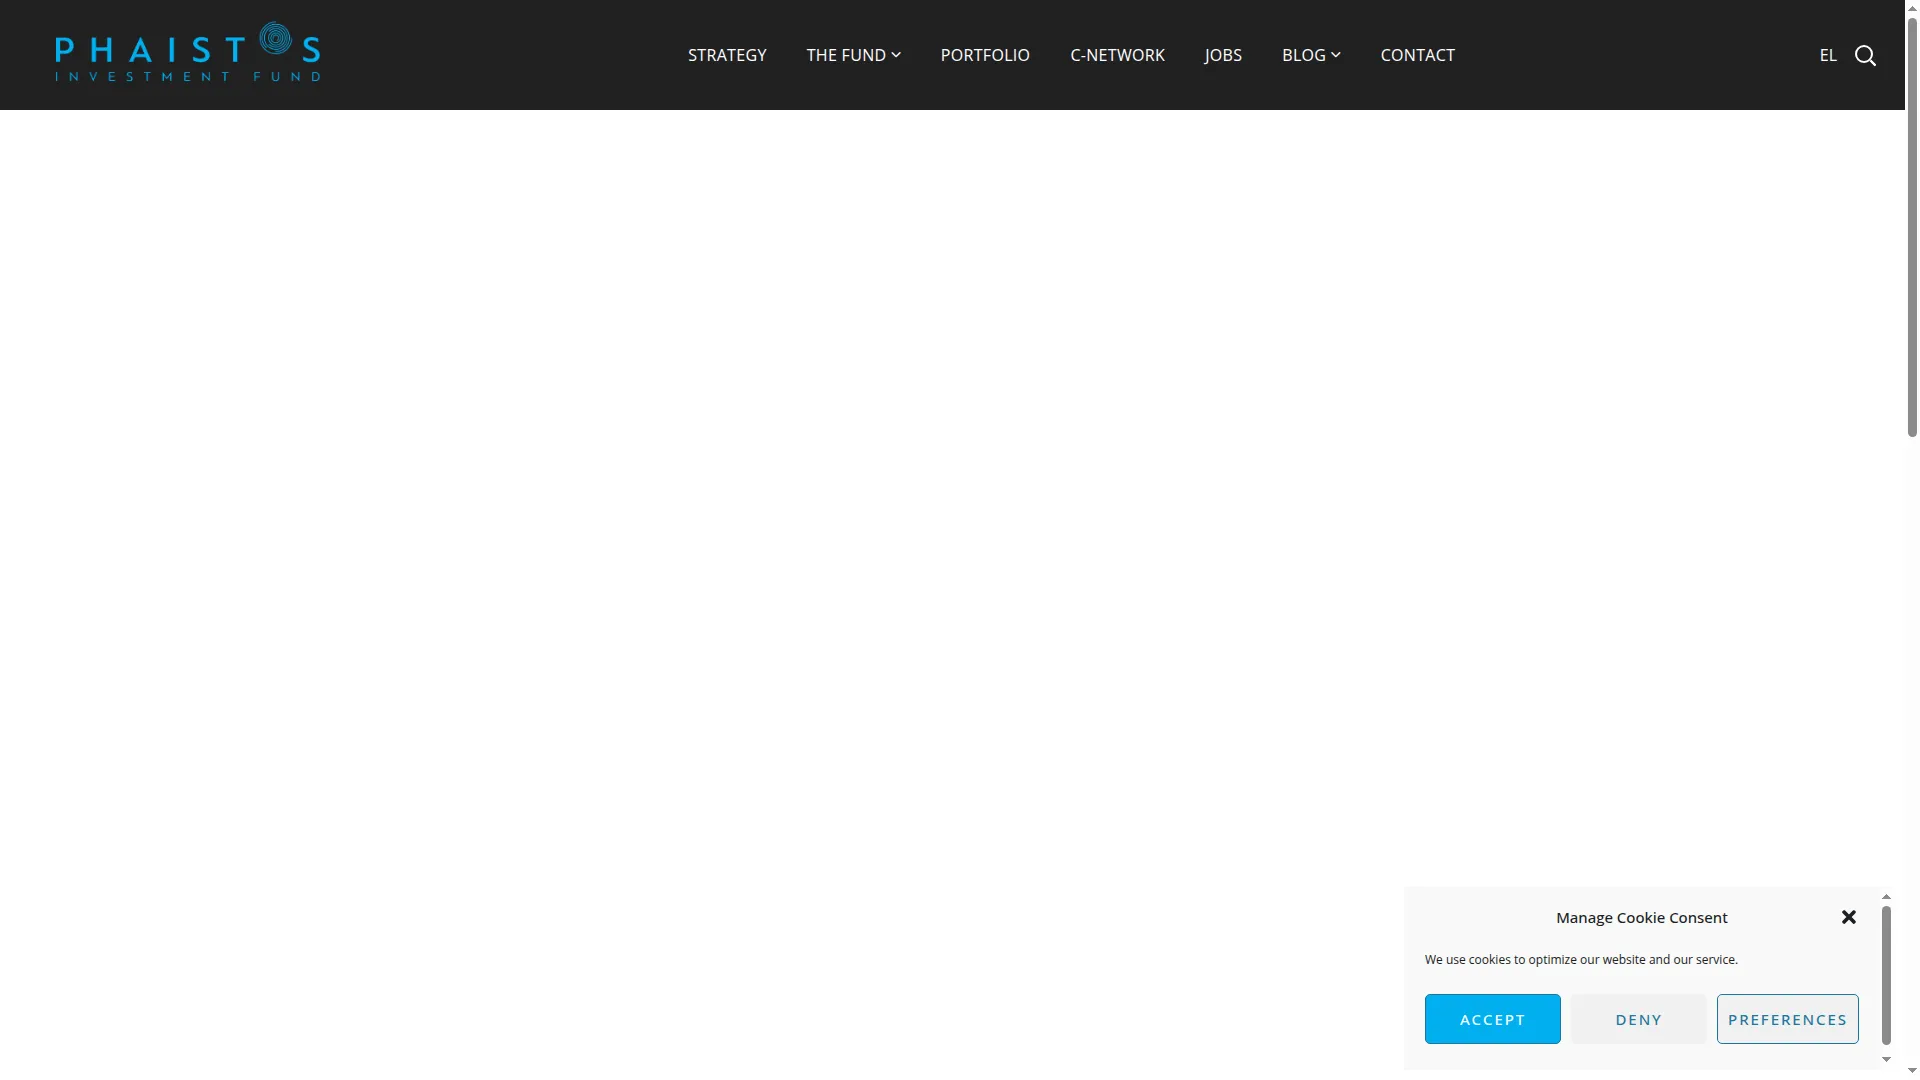This screenshot has height=1080, width=1920.
Task: Deny cookies with the Deny button
Action: 1638,1019
